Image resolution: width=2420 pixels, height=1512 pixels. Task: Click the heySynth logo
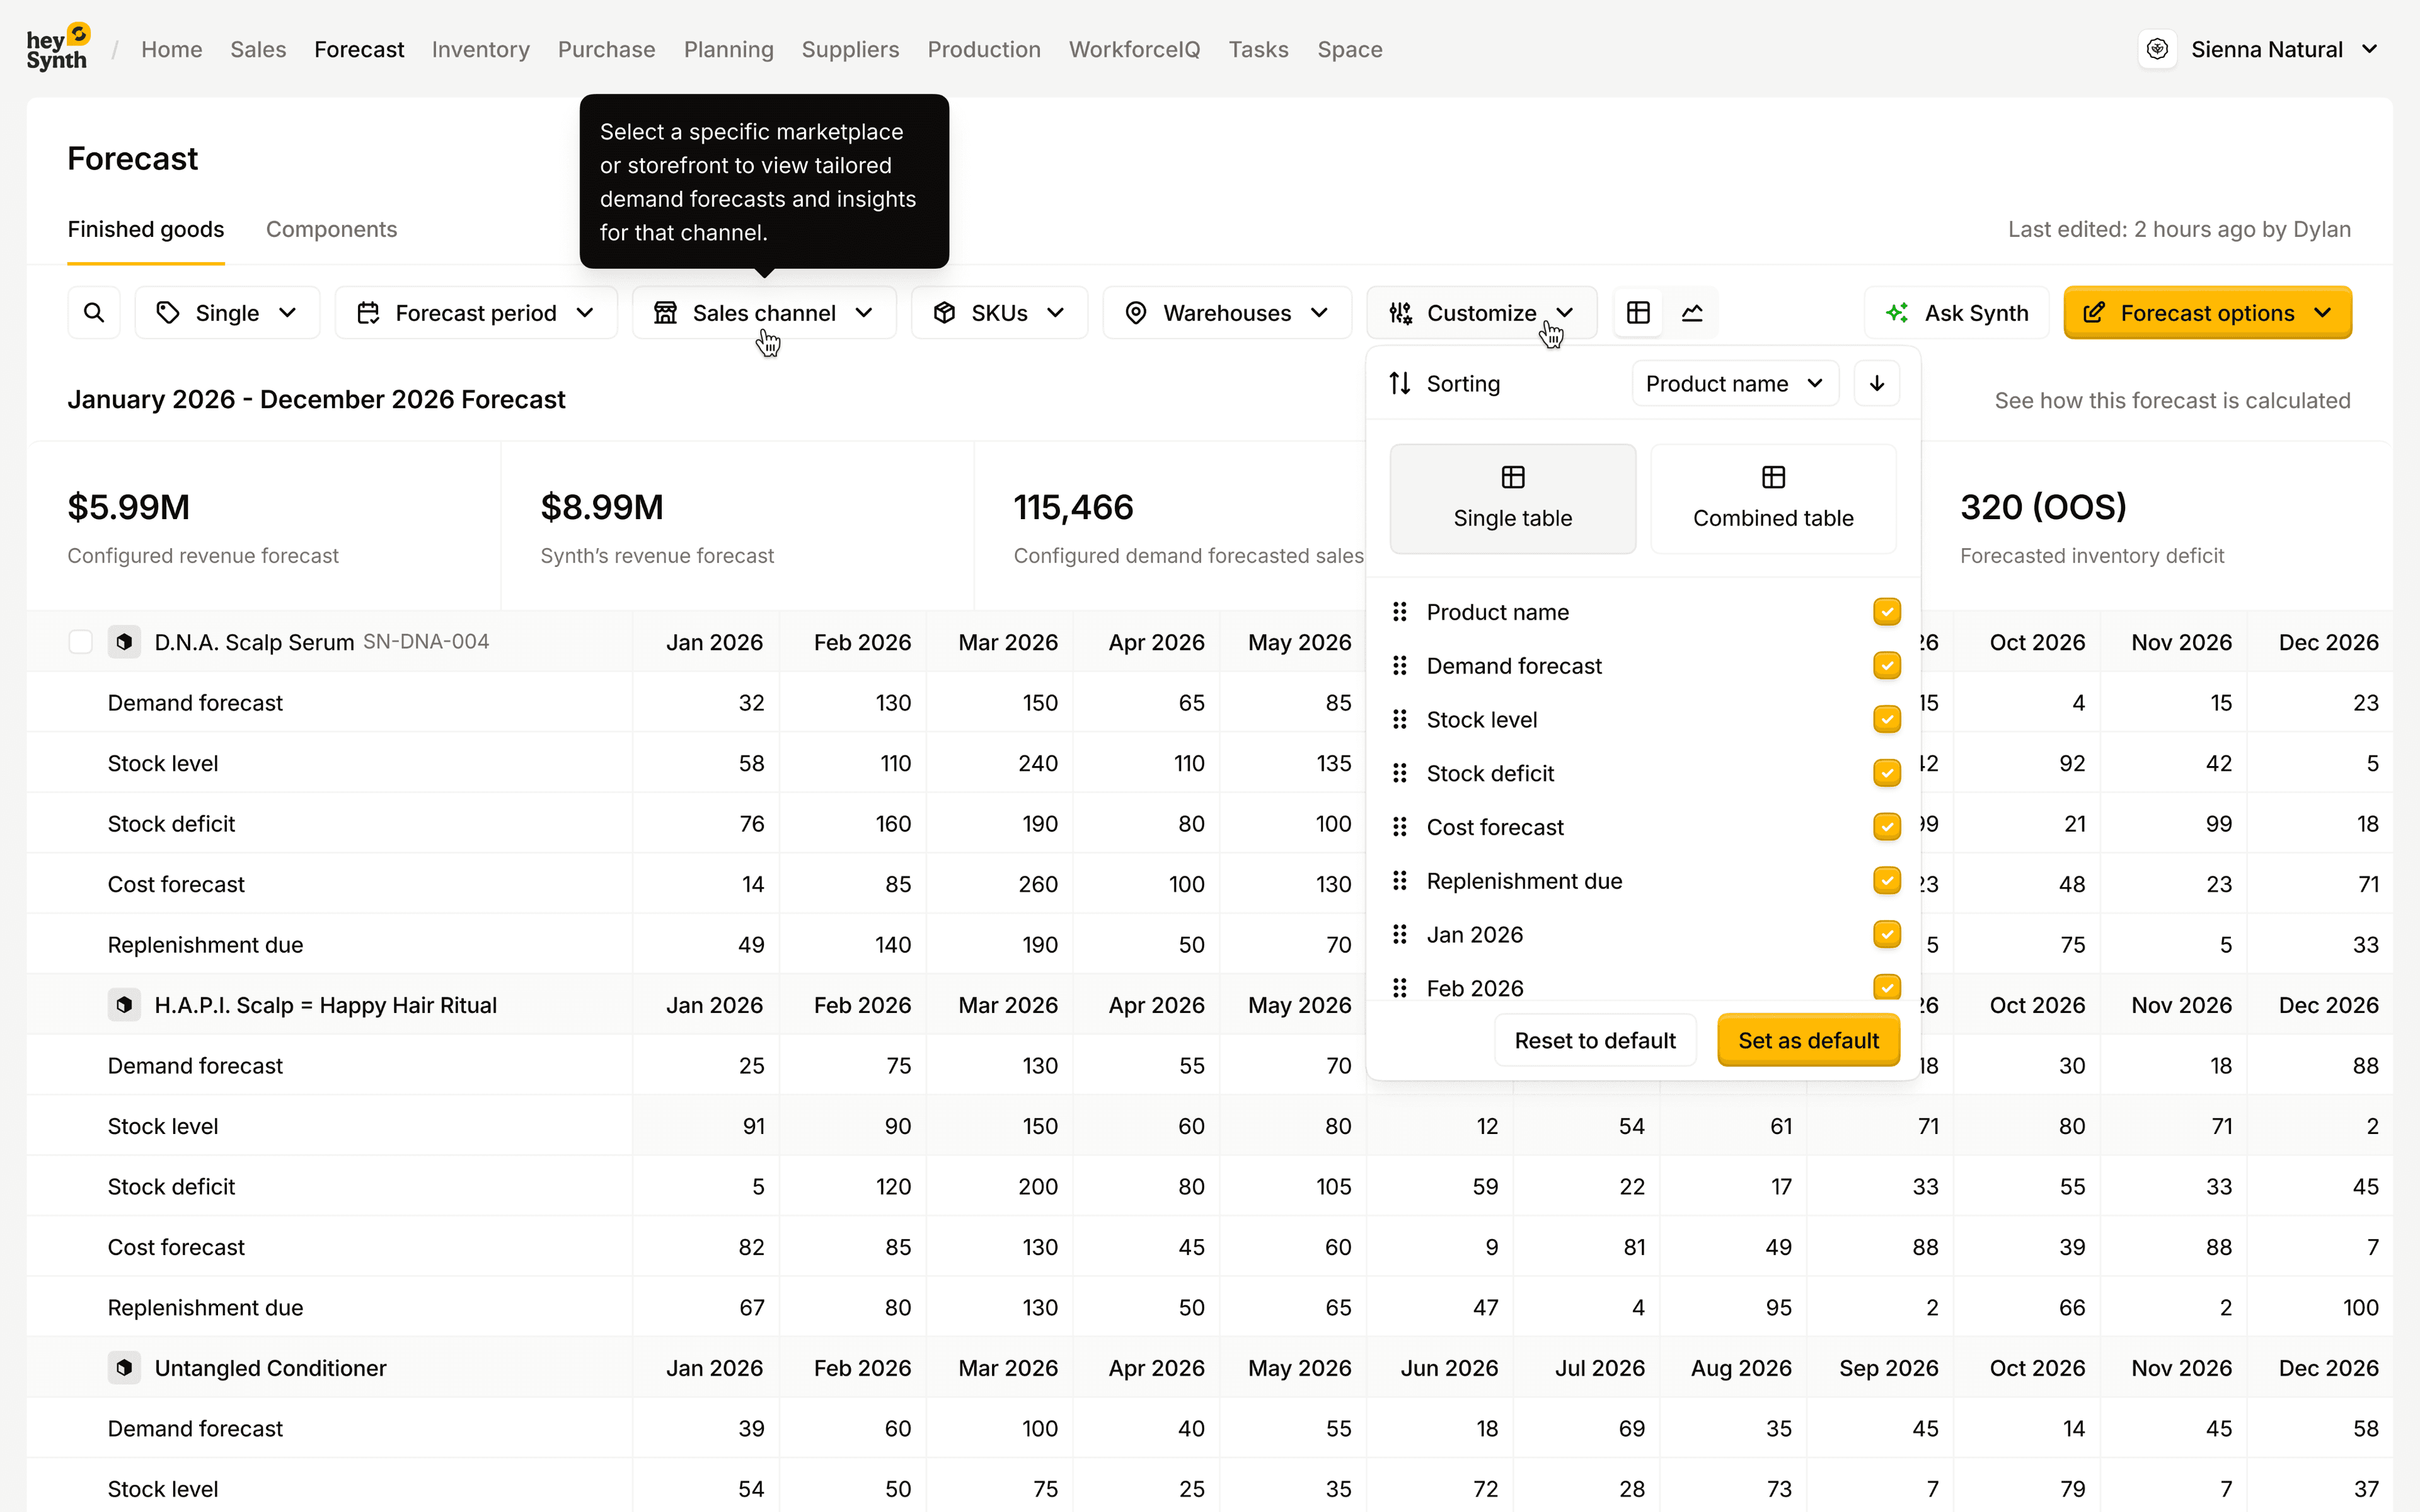tap(58, 48)
